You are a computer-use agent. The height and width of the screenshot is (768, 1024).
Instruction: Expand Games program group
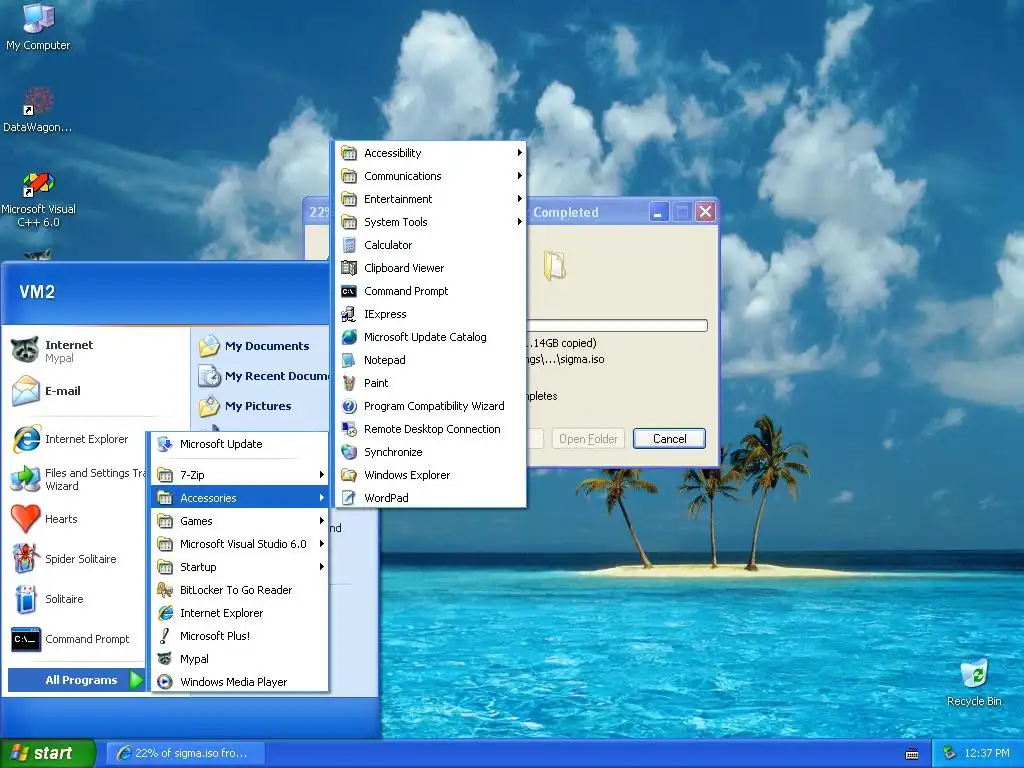coord(239,520)
